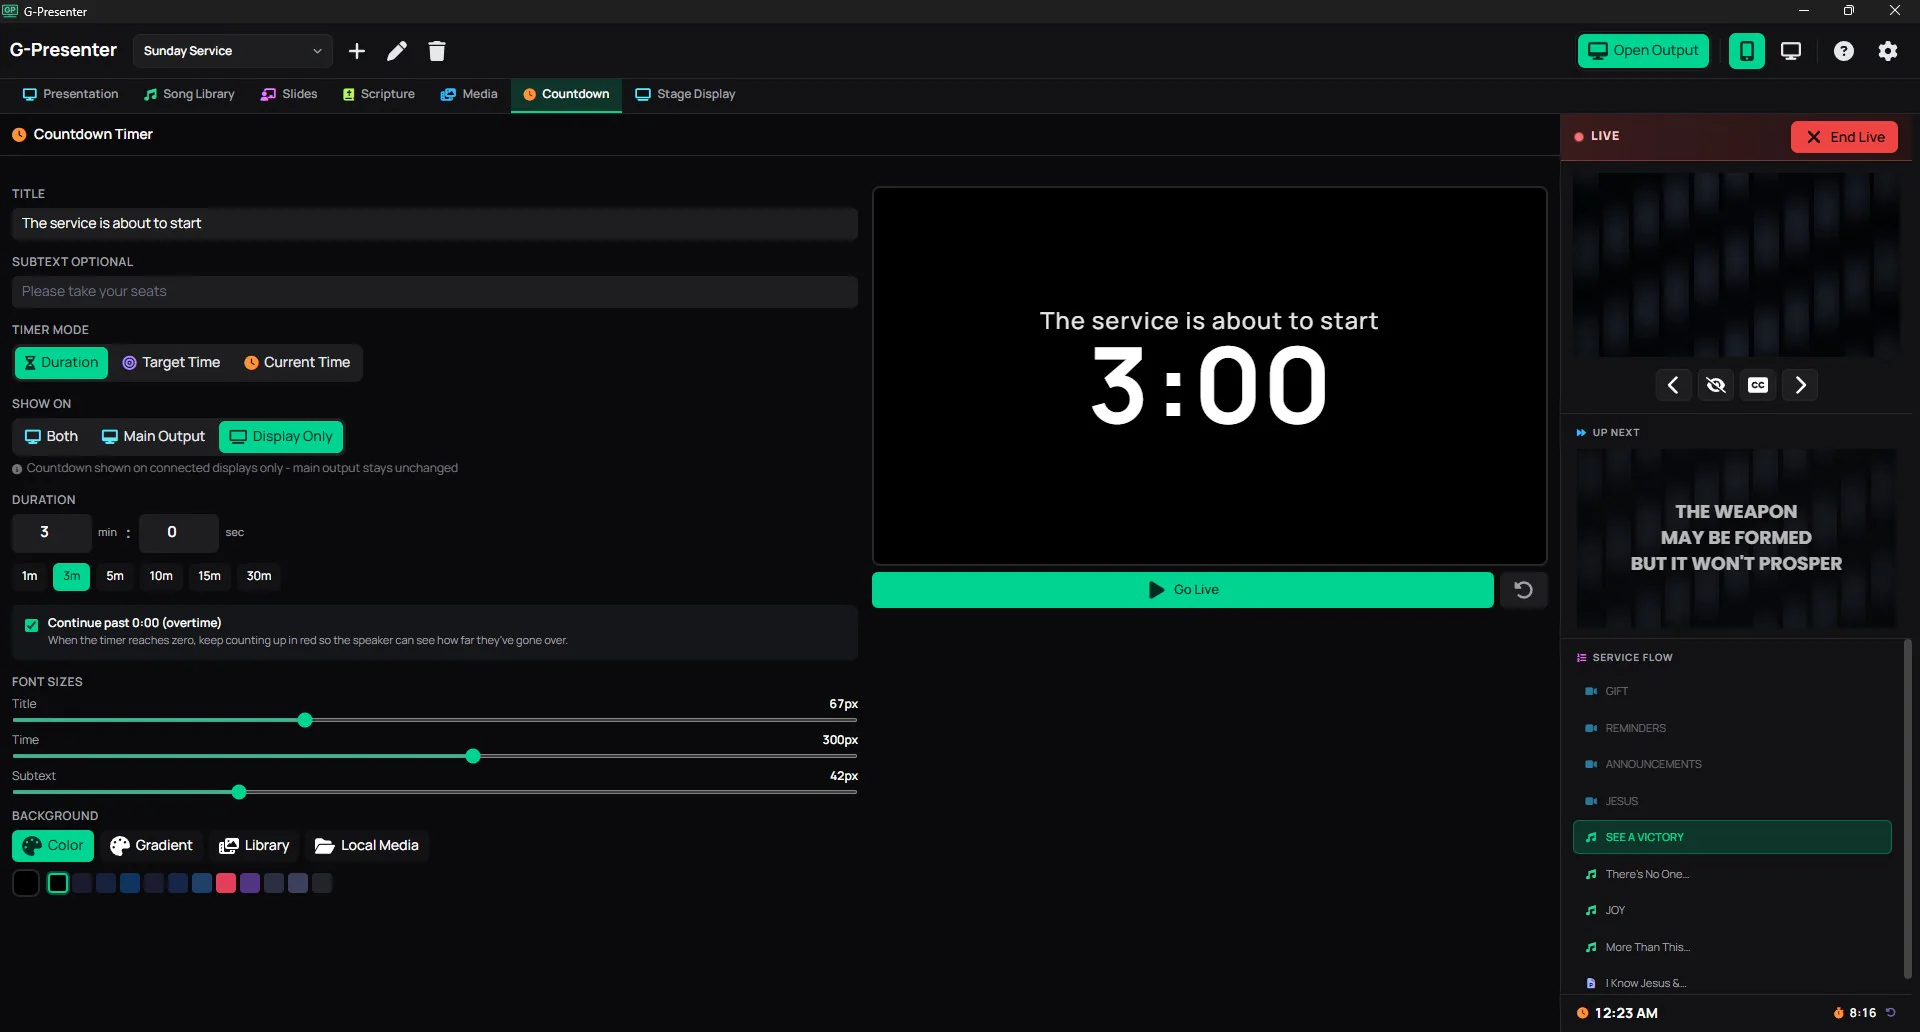Click the monitor icon in top bar
This screenshot has width=1920, height=1032.
pyautogui.click(x=1791, y=51)
